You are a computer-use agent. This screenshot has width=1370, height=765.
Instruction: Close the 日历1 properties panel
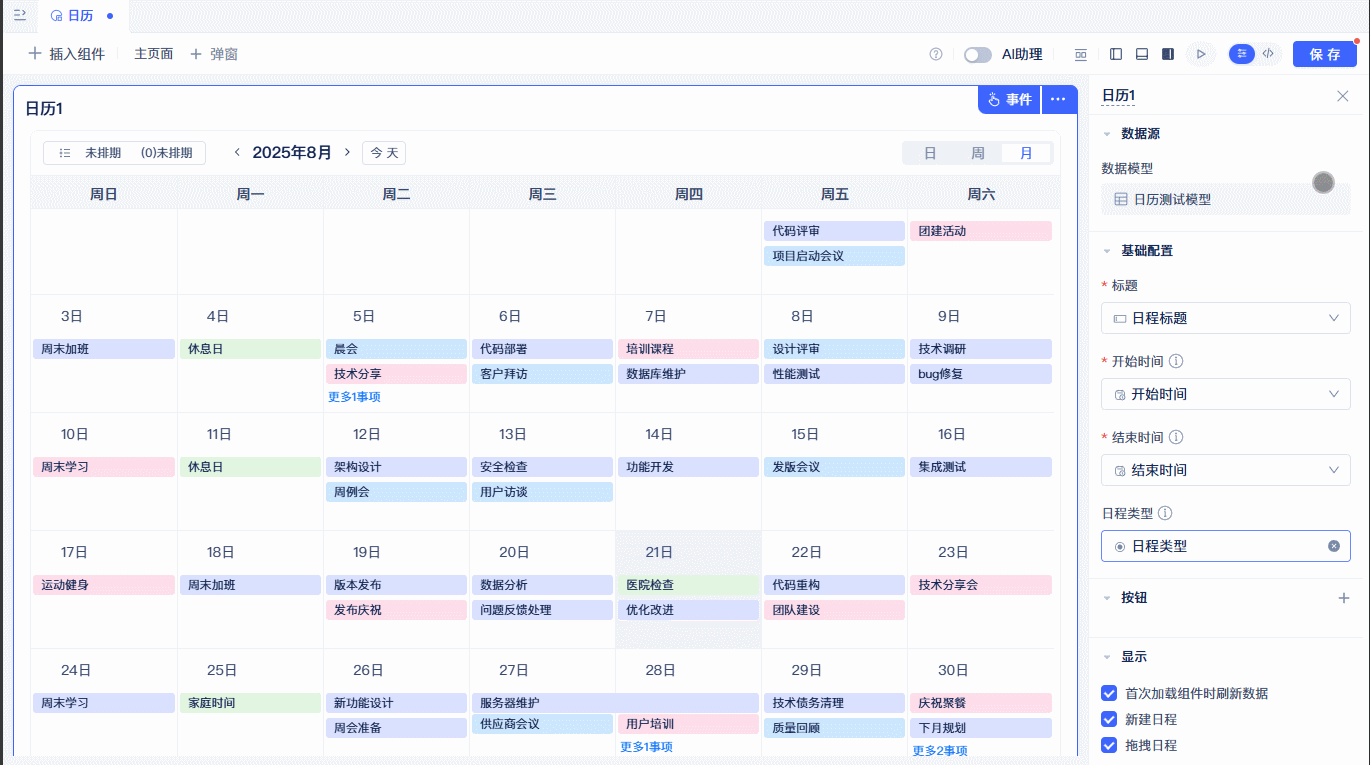[x=1343, y=96]
